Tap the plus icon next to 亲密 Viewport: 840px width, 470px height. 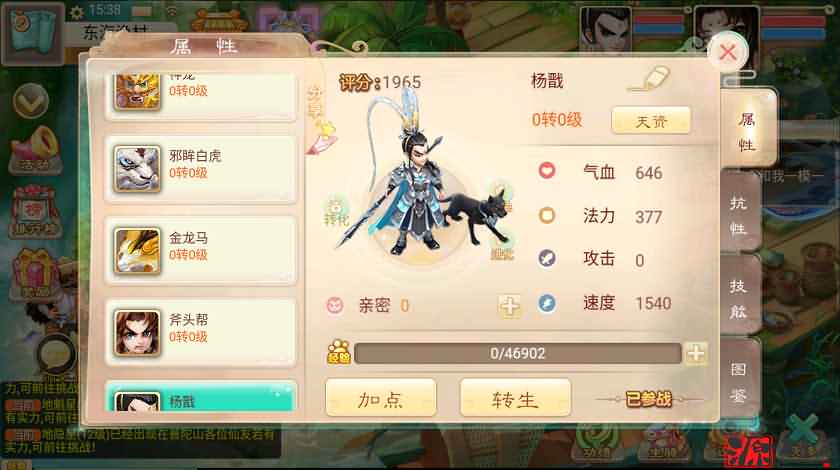click(509, 306)
